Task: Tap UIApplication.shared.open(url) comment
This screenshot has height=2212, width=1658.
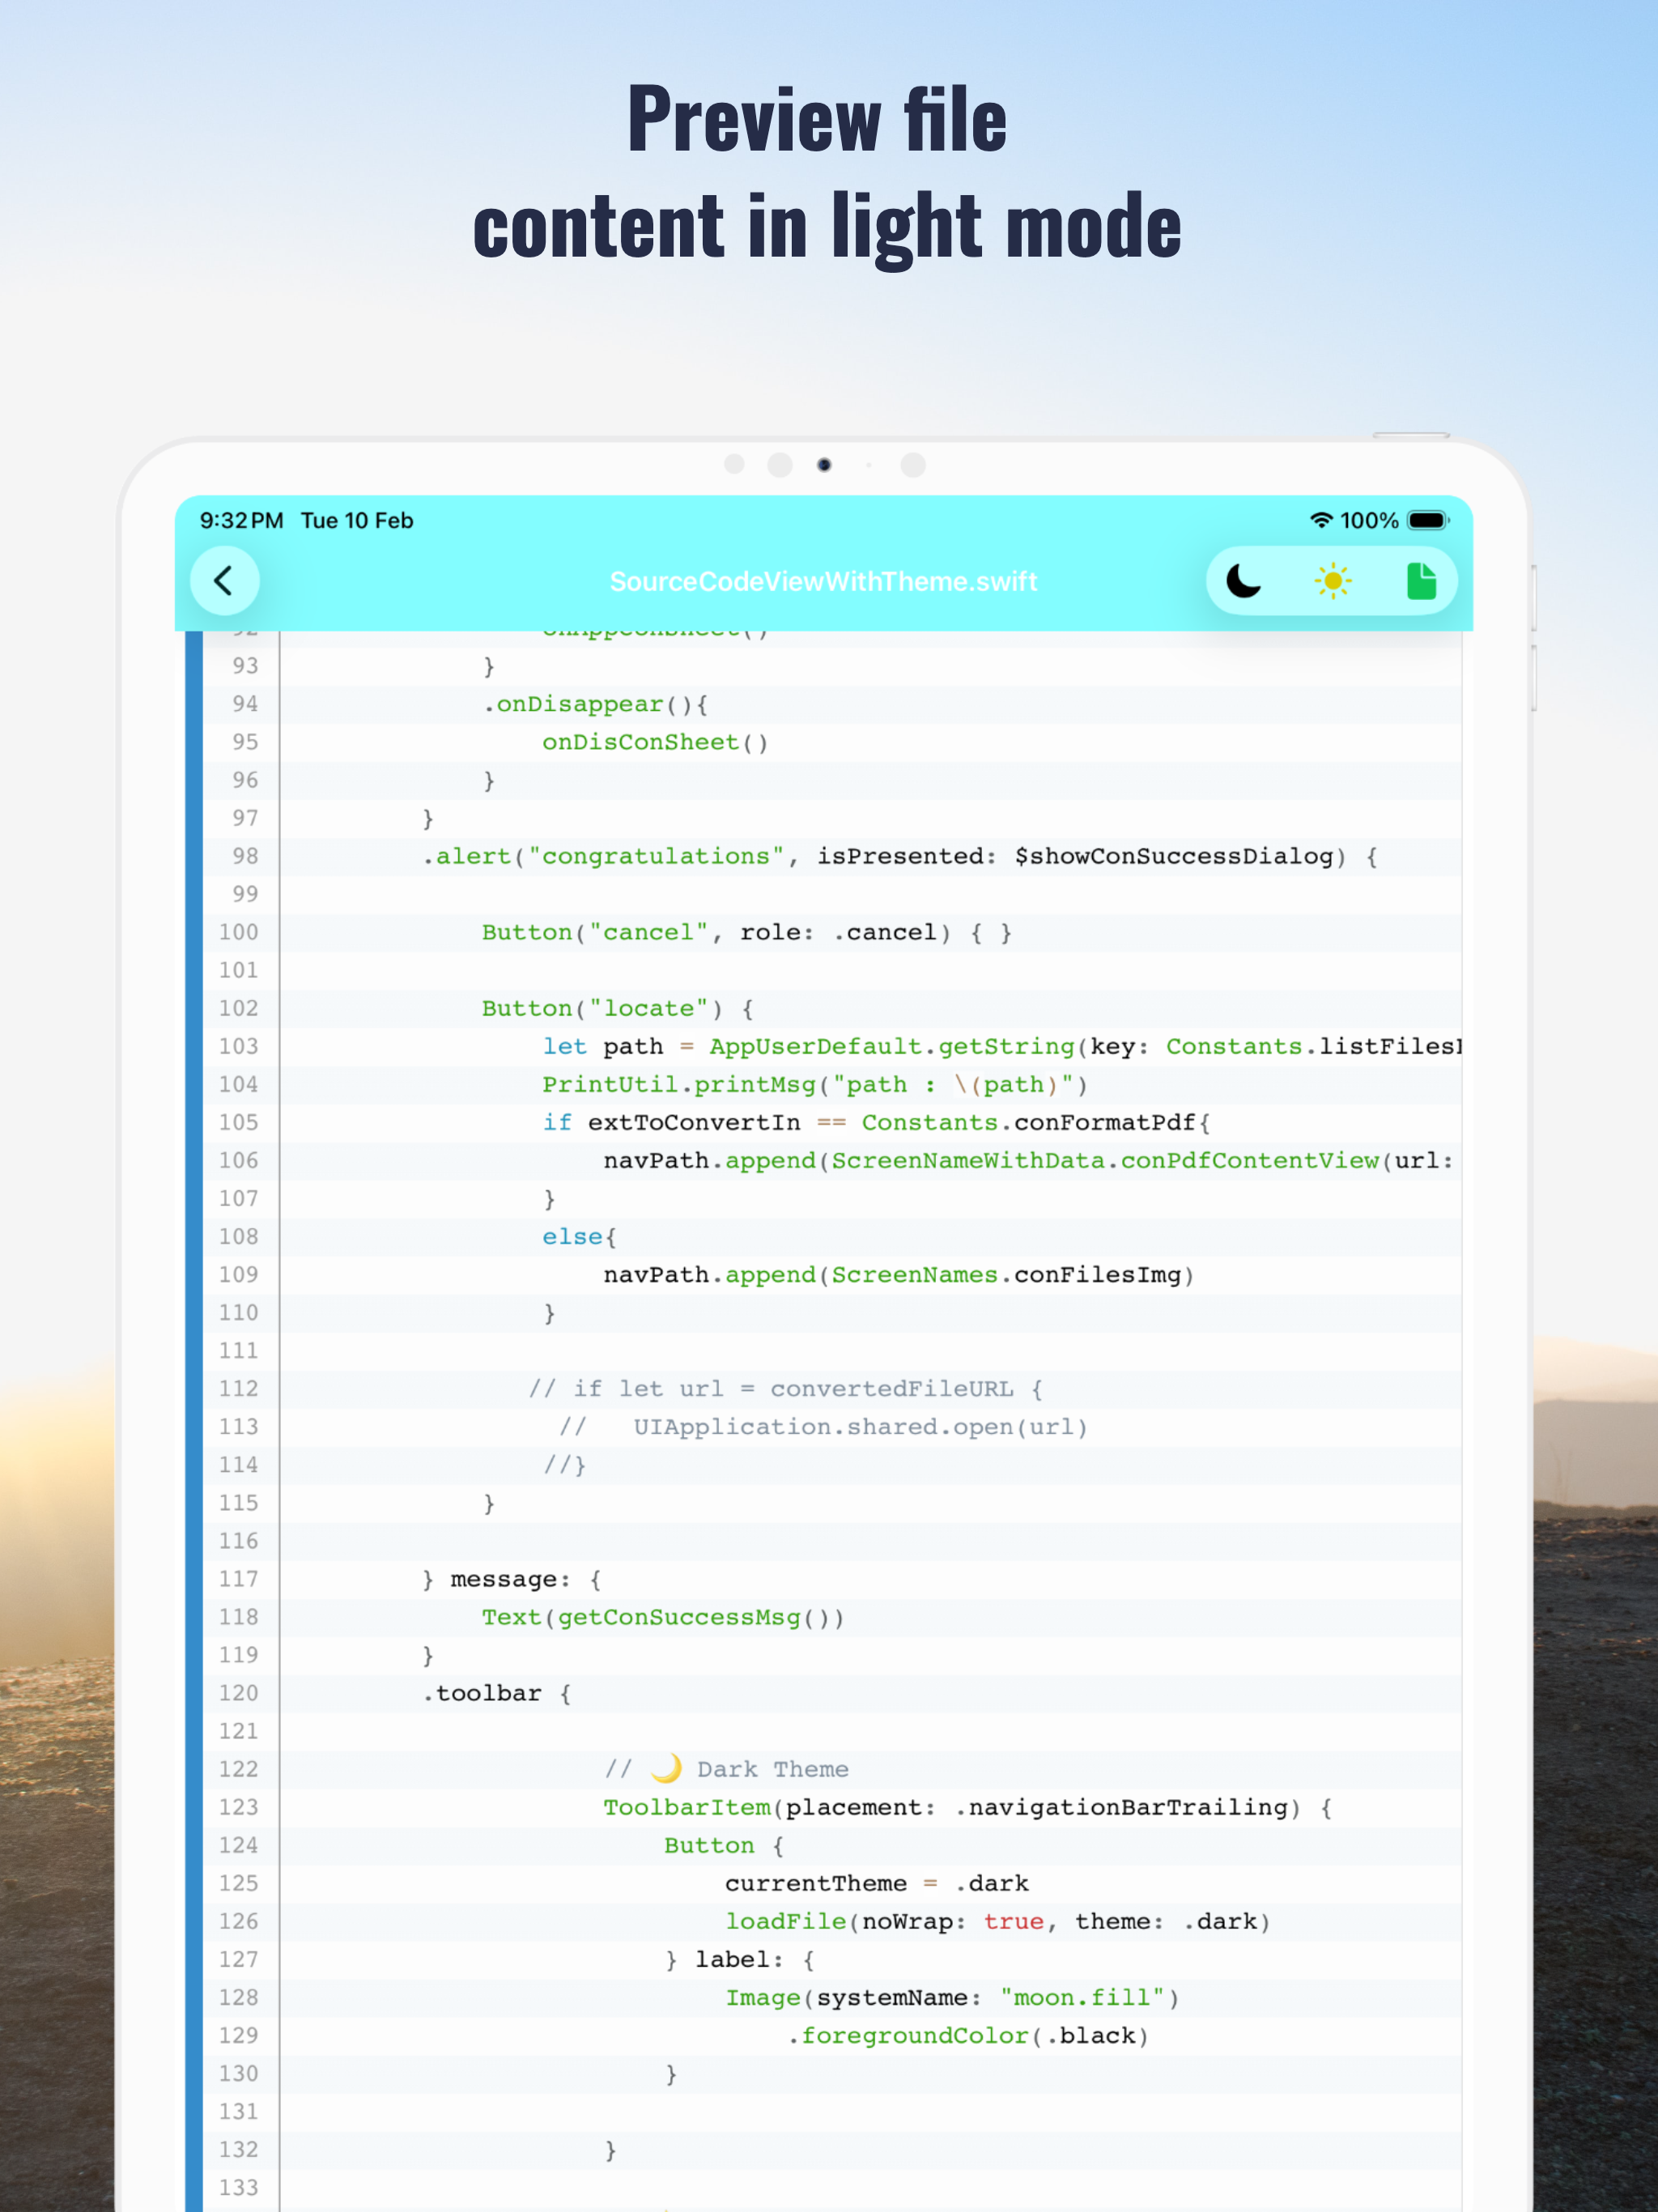Action: coord(860,1426)
